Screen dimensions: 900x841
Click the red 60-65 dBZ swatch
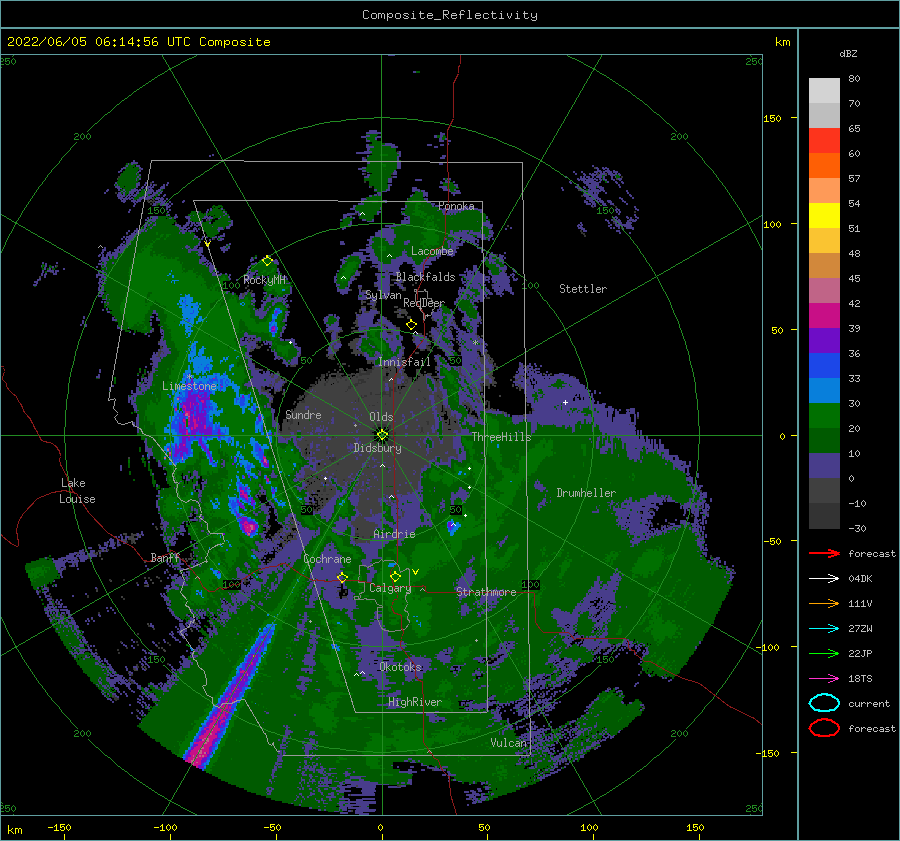(x=824, y=141)
